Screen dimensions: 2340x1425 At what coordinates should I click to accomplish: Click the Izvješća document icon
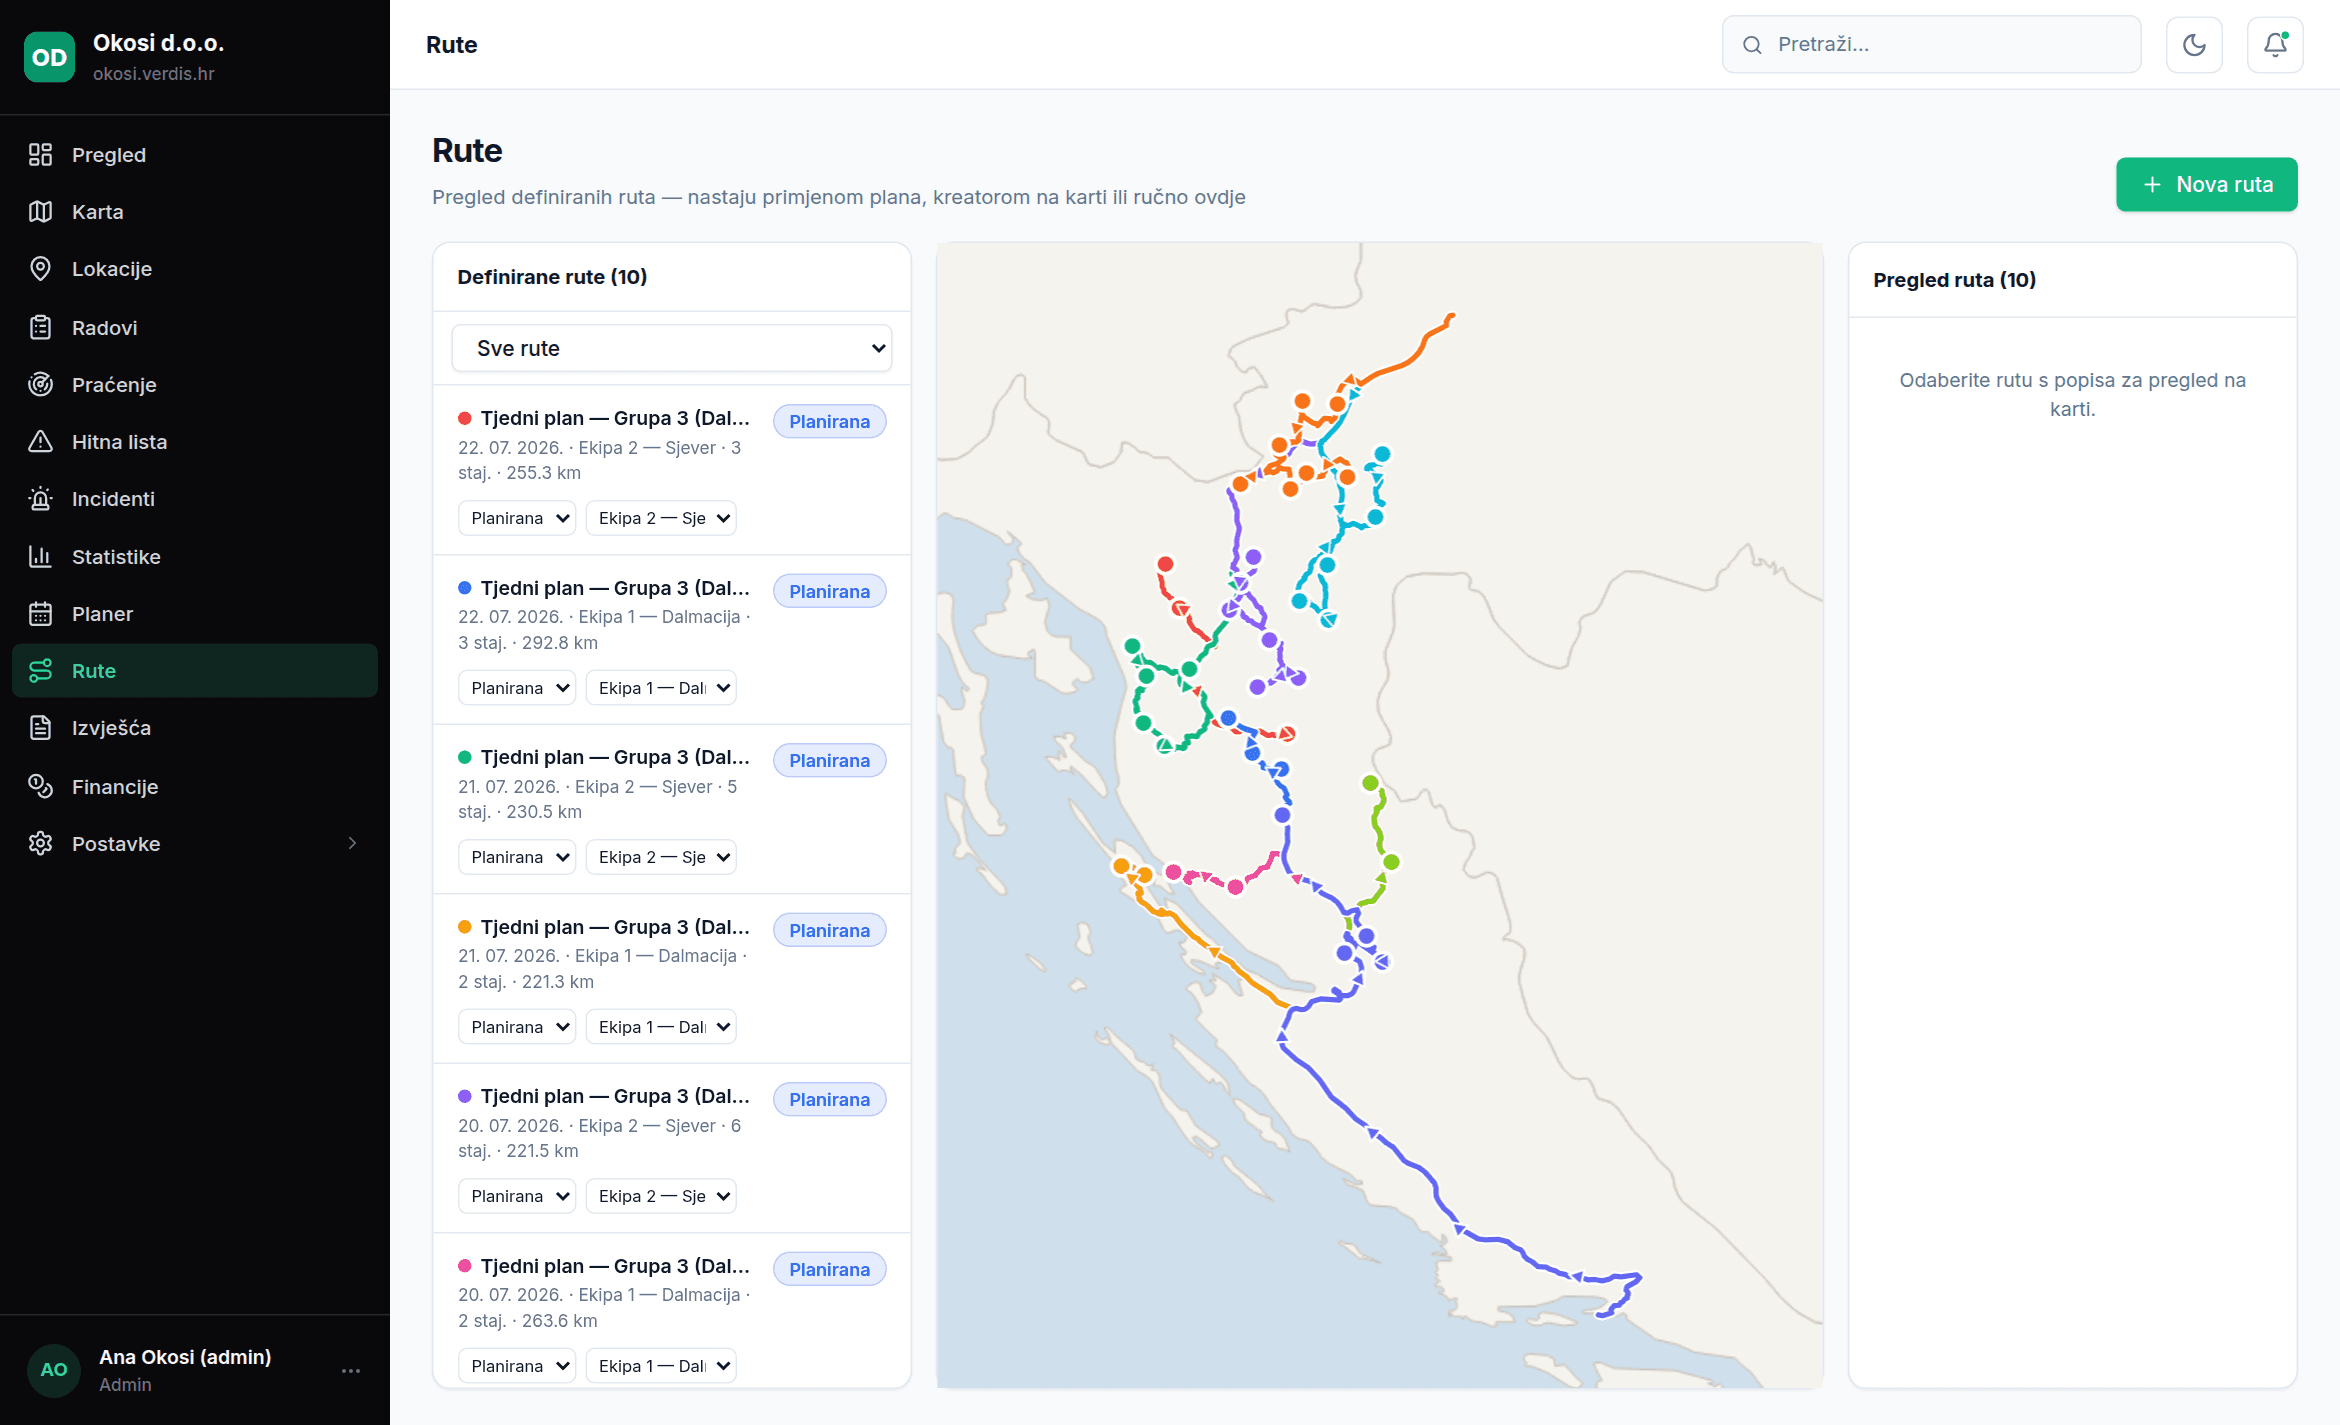coord(40,728)
